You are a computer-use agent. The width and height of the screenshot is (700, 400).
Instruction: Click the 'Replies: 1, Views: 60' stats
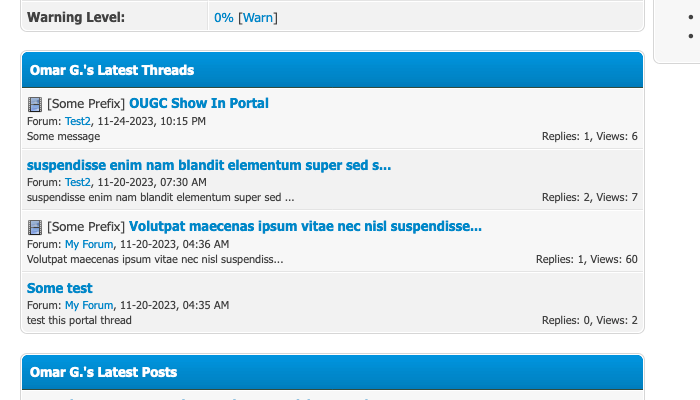[586, 259]
